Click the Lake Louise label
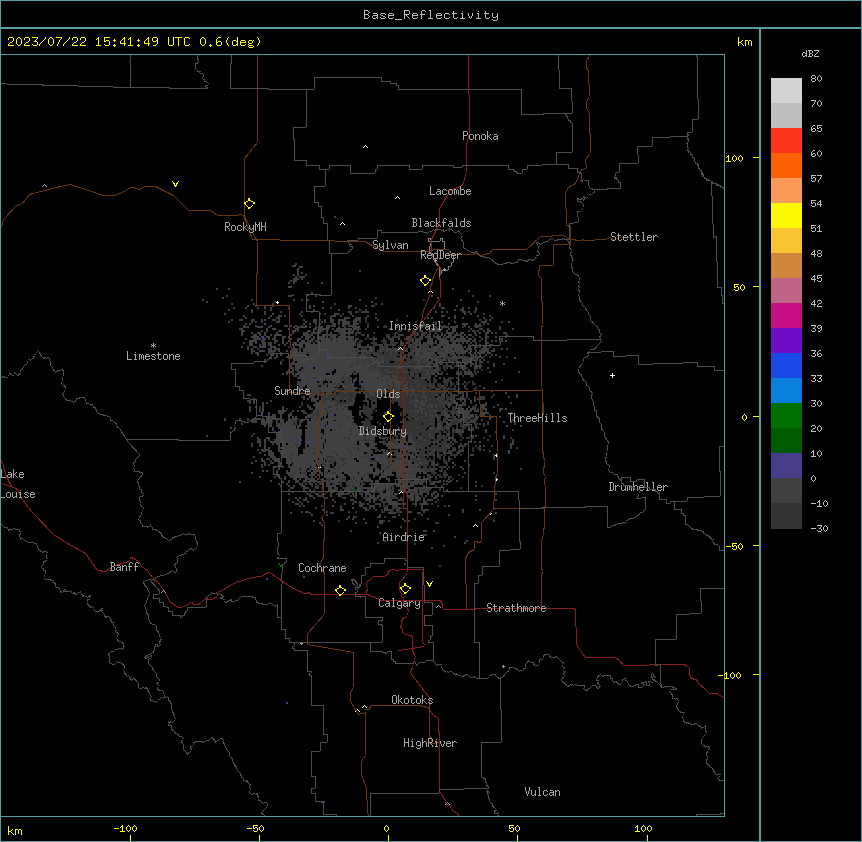This screenshot has height=842, width=862. [18, 484]
